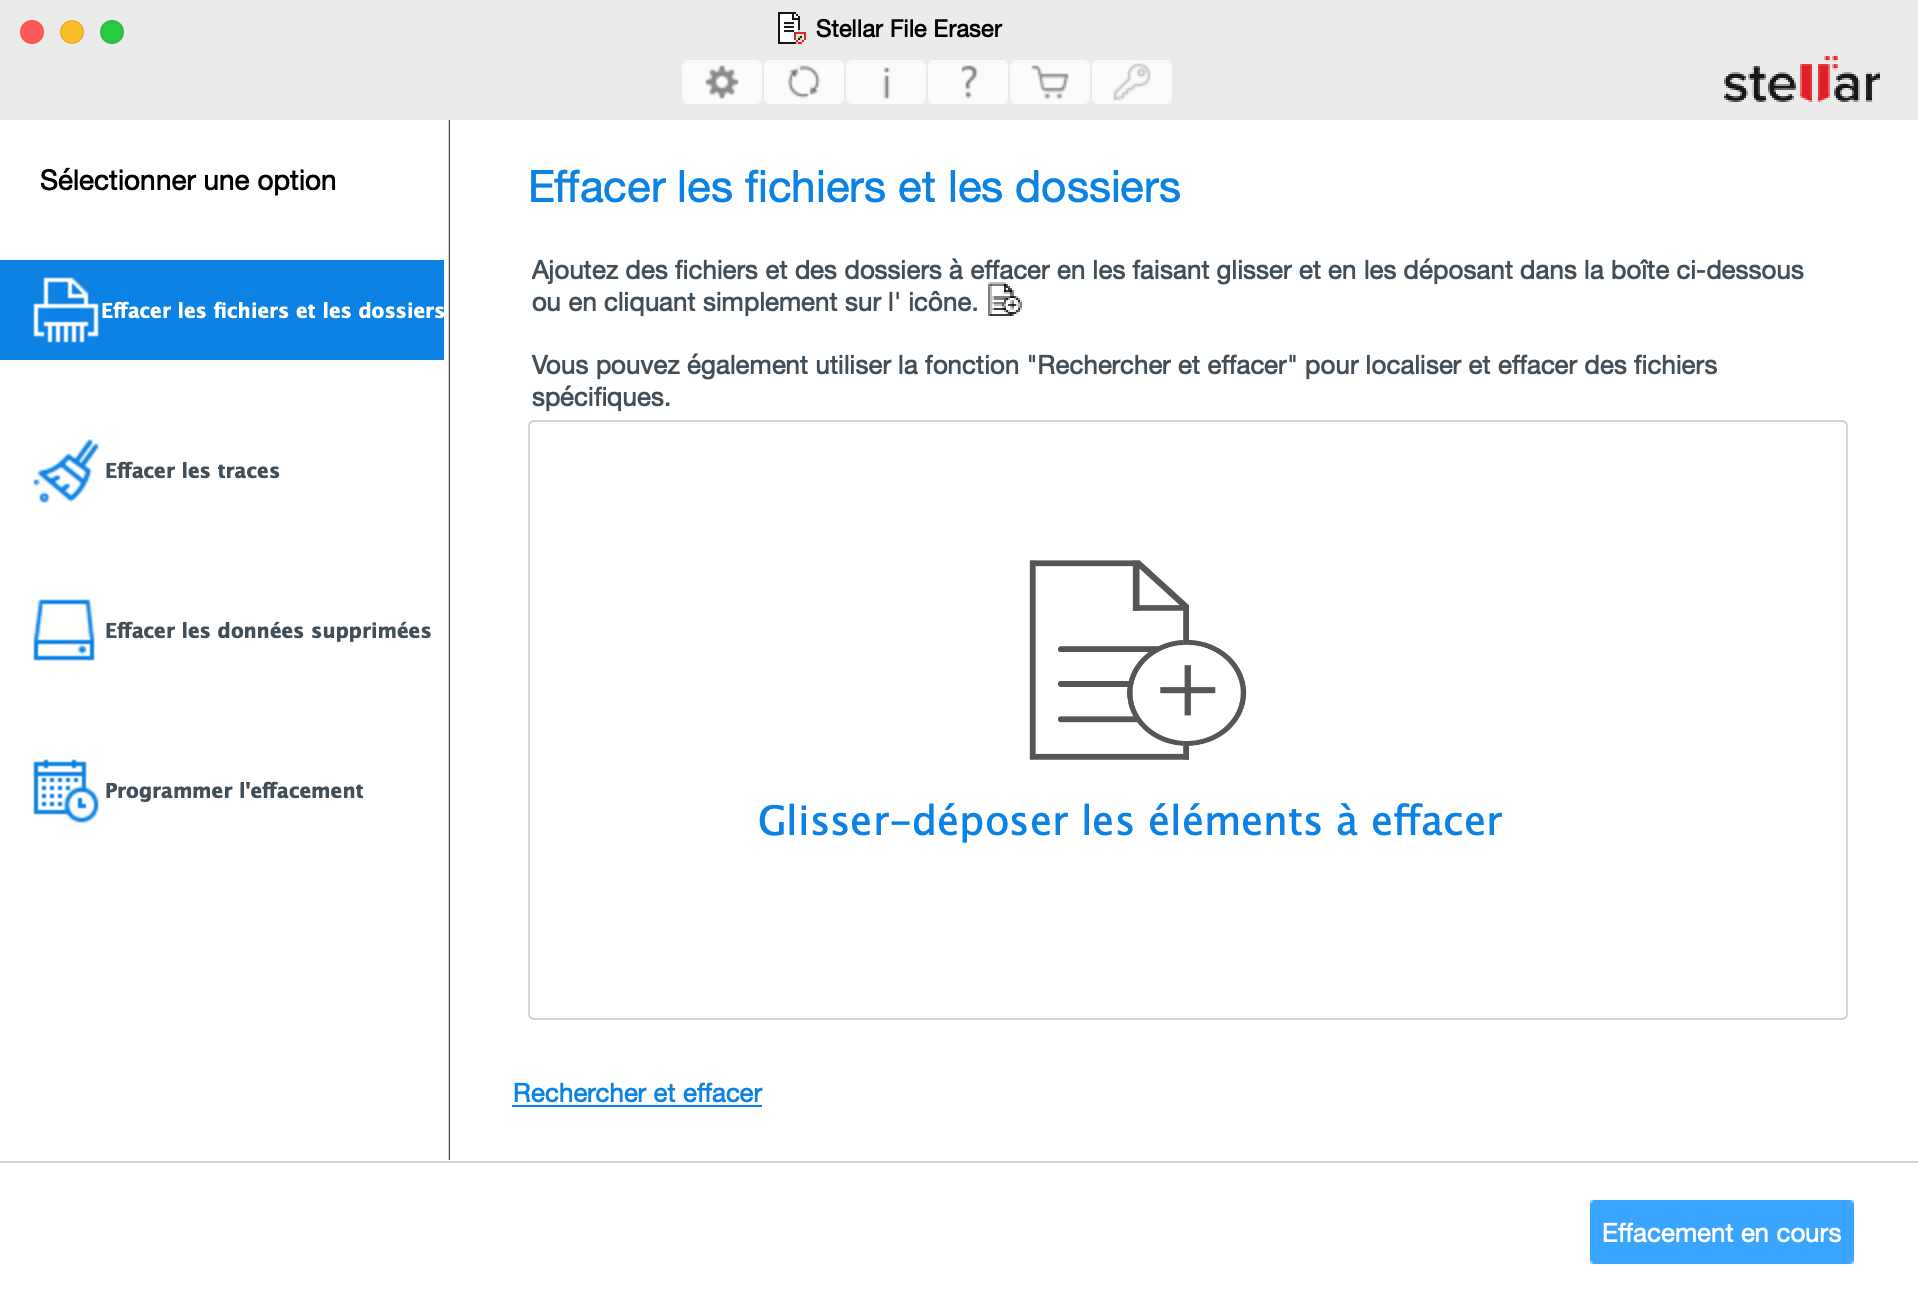Screen dimensions: 1918x1300
Task: Maximize the window with green button
Action: pyautogui.click(x=112, y=32)
